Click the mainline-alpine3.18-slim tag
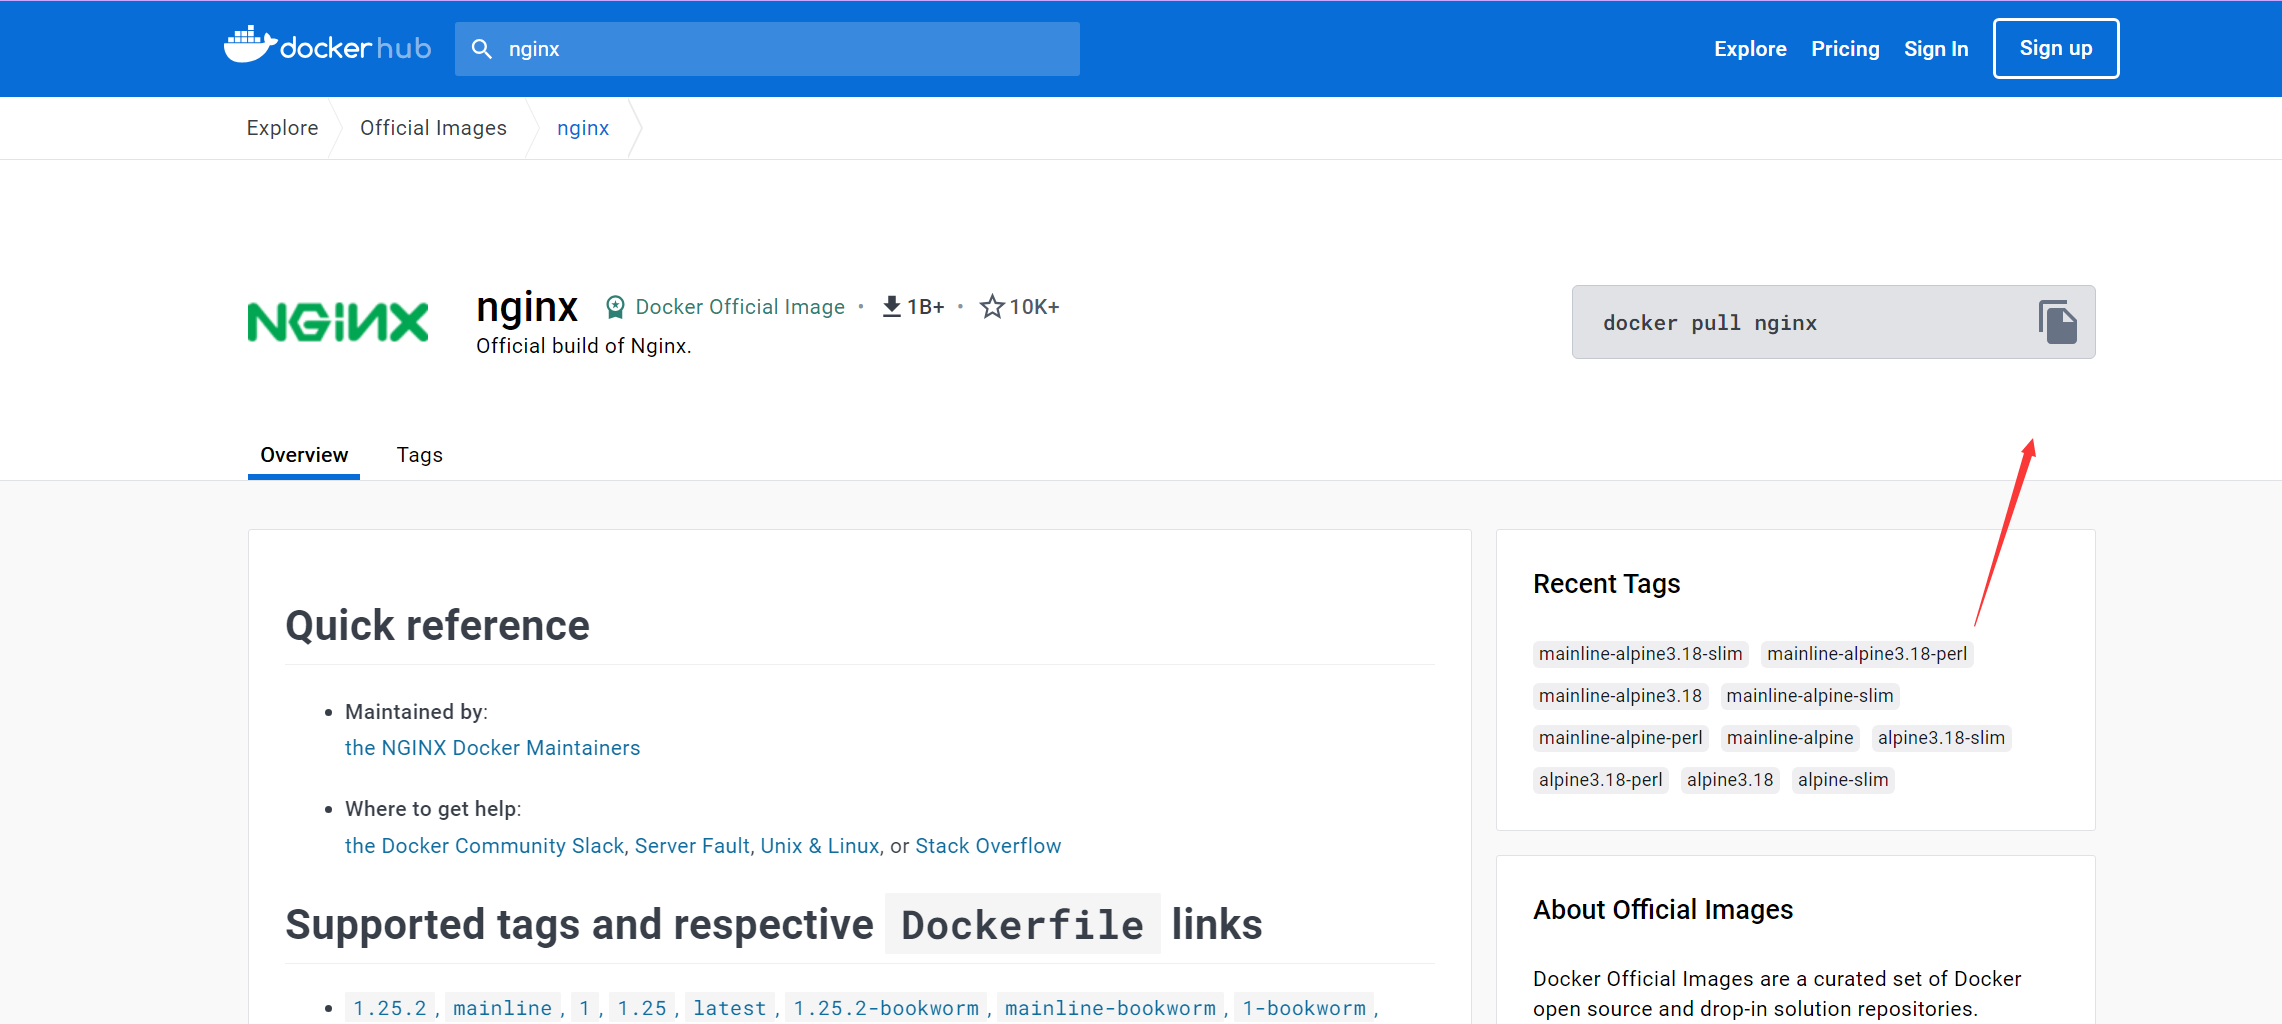2282x1024 pixels. [x=1640, y=654]
